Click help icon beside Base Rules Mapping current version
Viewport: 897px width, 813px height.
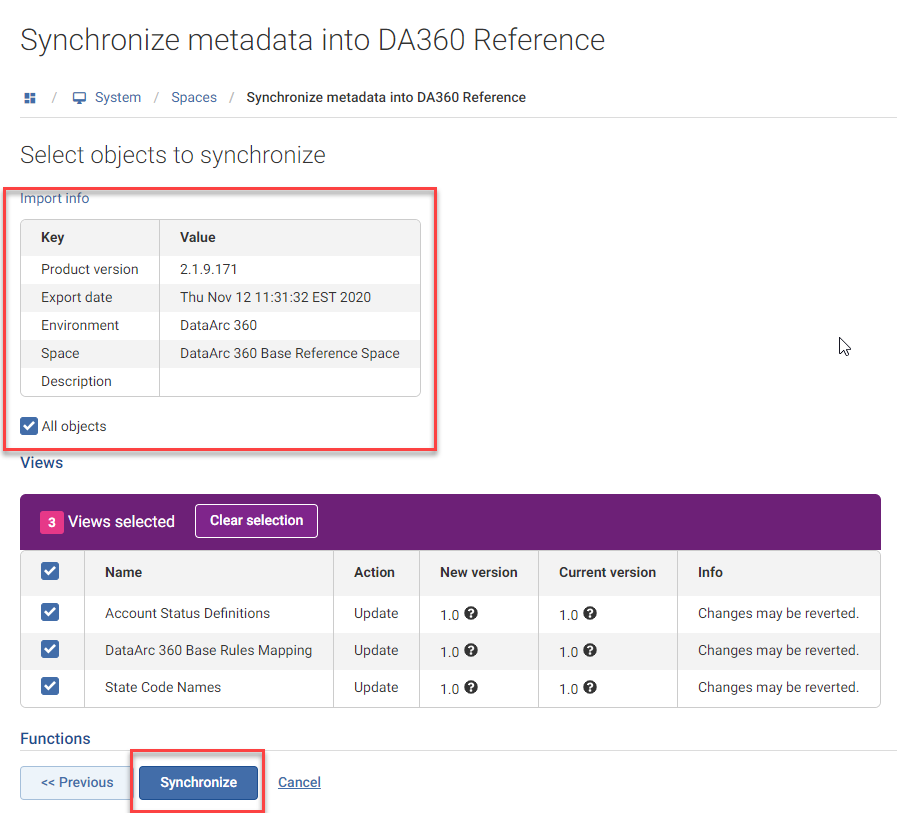coord(590,650)
